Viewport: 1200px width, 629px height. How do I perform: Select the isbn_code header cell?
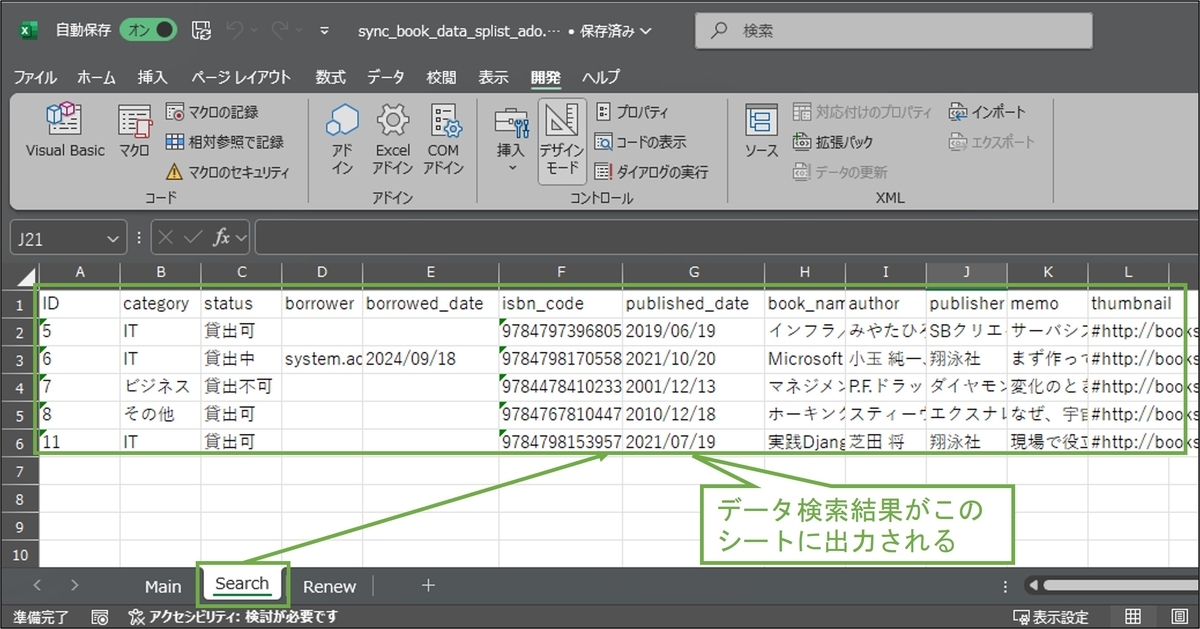[x=560, y=303]
